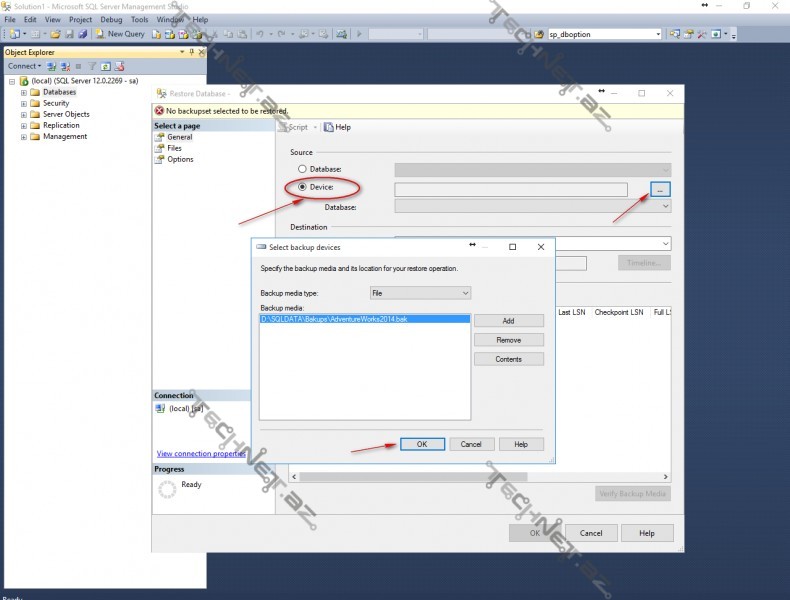Open the sp_dboption combo box dropdown
790x600 pixels.
click(658, 34)
